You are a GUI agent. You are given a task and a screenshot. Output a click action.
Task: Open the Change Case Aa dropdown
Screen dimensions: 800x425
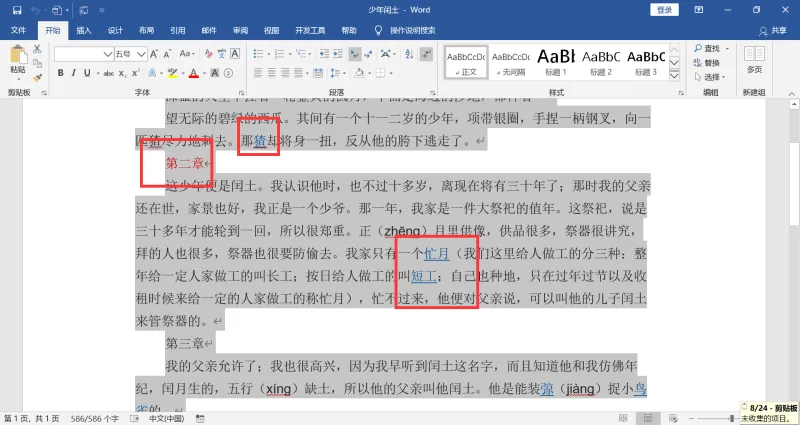point(185,54)
